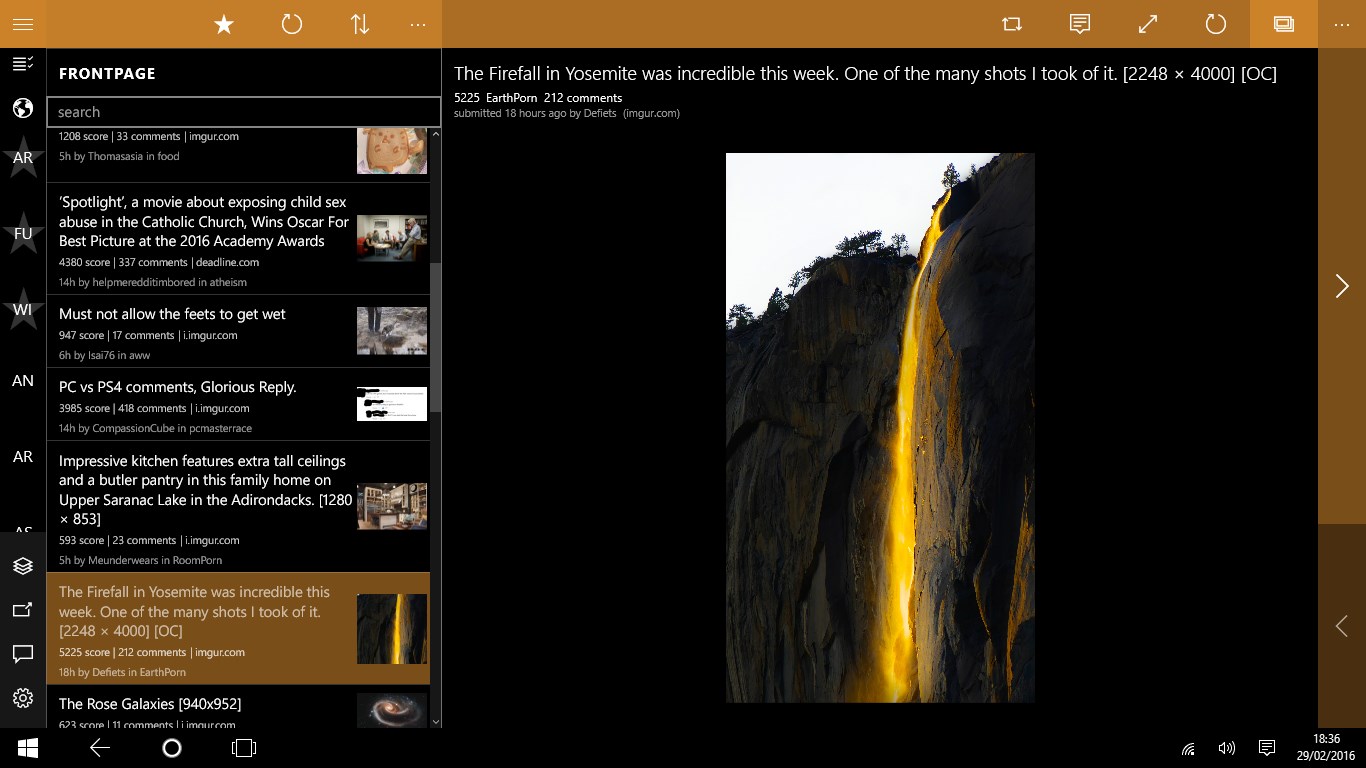The image size is (1366, 768).
Task: Toggle the checklist icon in the sidebar
Action: click(23, 64)
